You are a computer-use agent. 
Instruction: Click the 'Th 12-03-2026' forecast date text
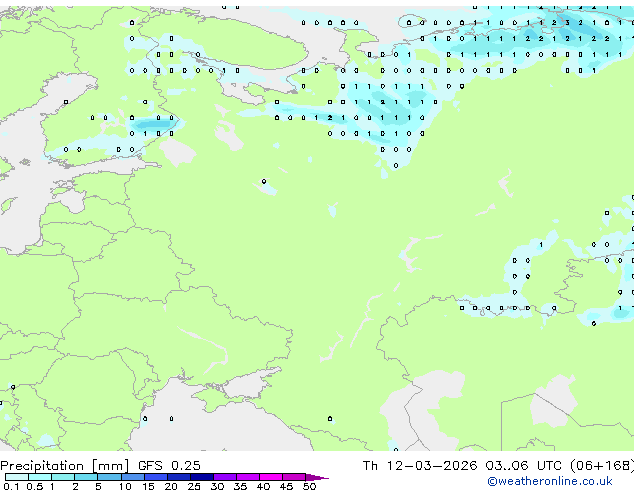pyautogui.click(x=420, y=466)
